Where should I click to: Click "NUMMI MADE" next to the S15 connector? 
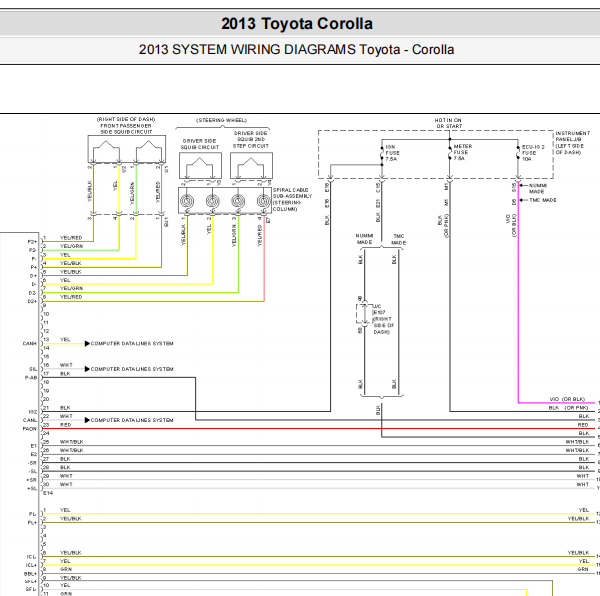538,188
